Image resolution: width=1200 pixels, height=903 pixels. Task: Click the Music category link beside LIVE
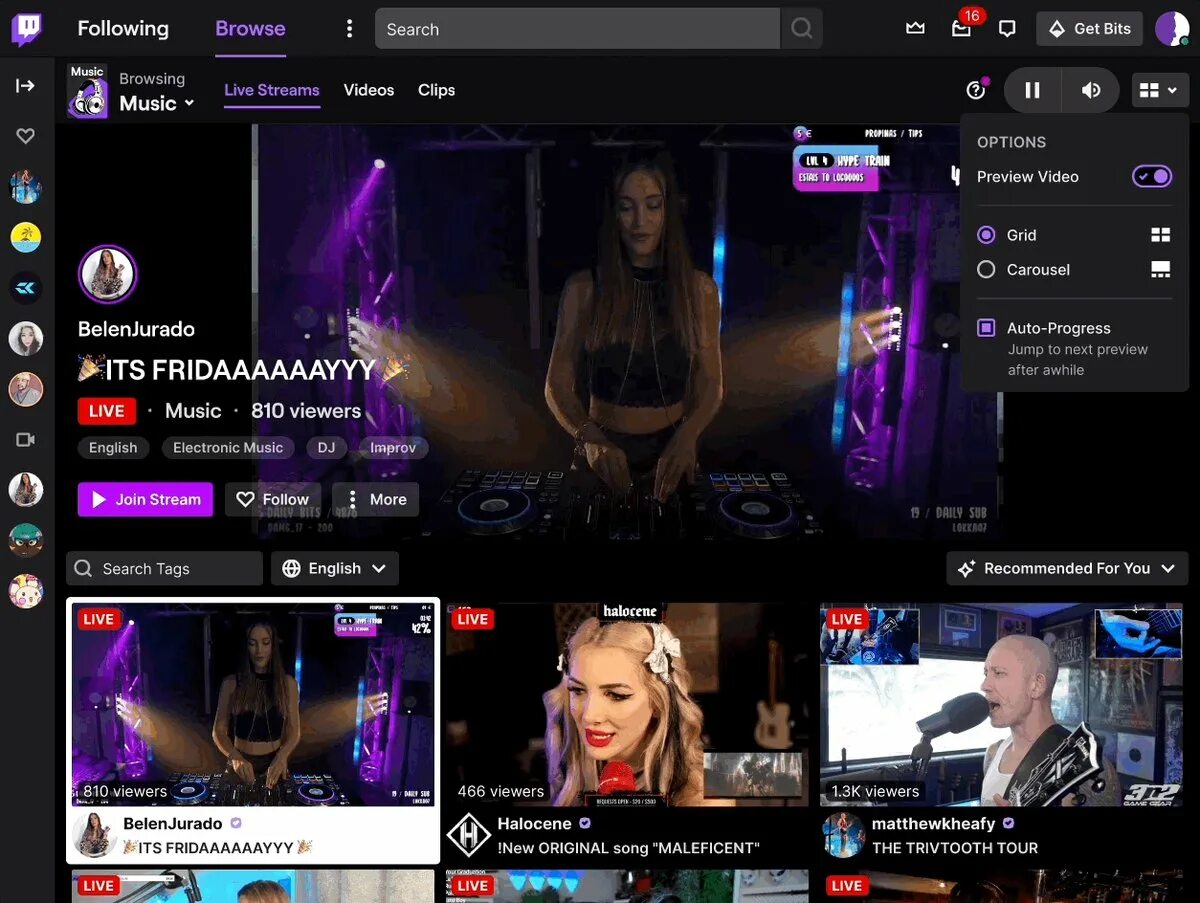coord(193,411)
